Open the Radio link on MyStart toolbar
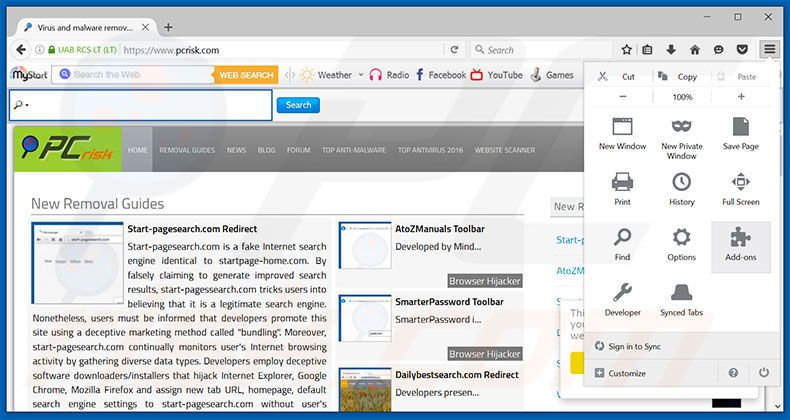The width and height of the screenshot is (790, 420). coord(389,75)
